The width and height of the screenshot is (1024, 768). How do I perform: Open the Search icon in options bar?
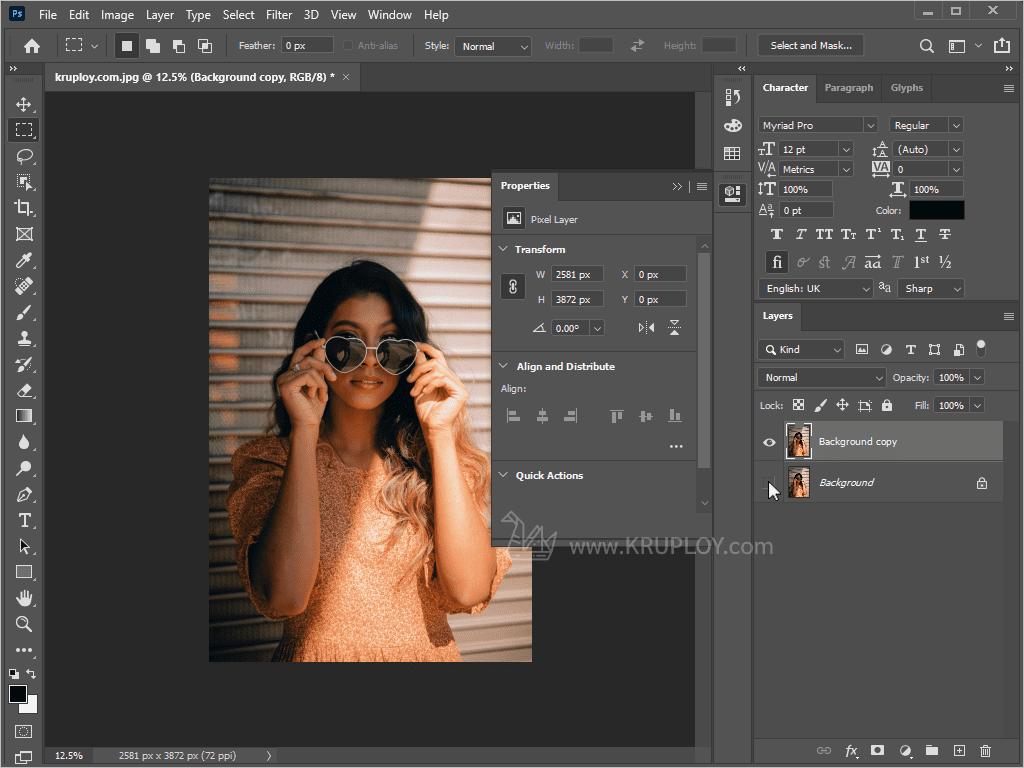coord(926,46)
